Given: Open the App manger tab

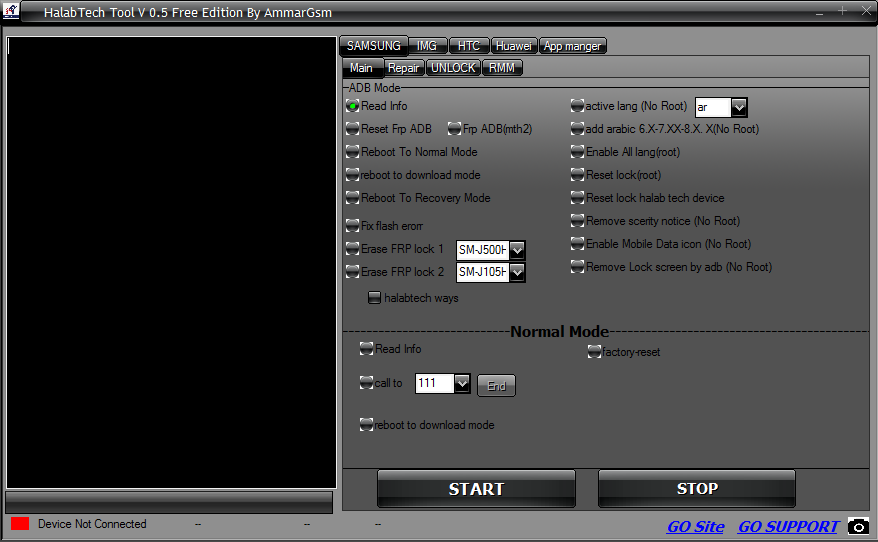Looking at the screenshot, I should (x=572, y=46).
